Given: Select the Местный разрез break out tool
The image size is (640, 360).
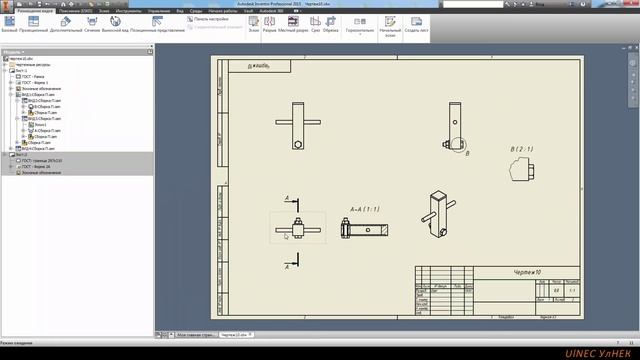Looking at the screenshot, I should [293, 24].
